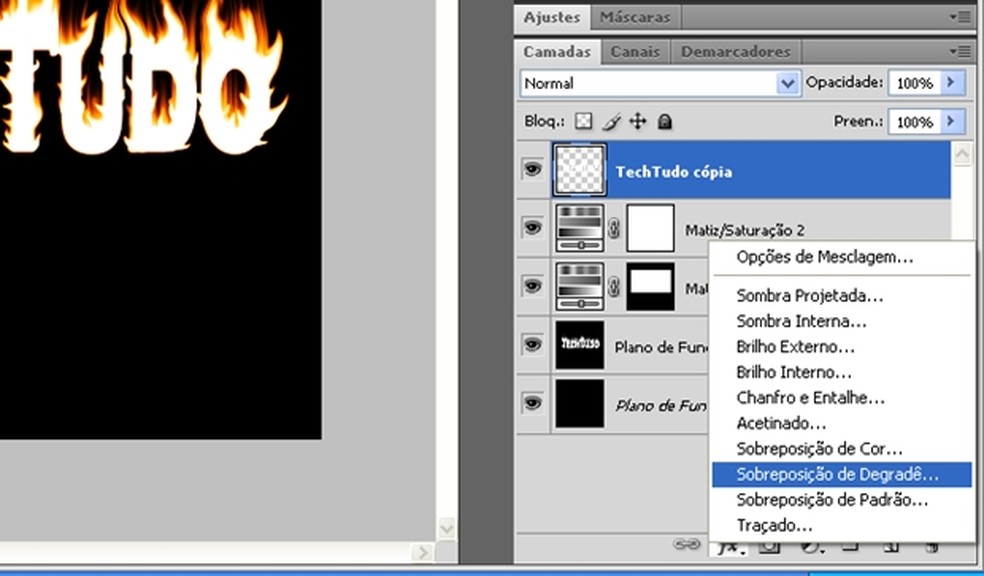Switch to the Camadas tab
The height and width of the screenshot is (576, 984).
[557, 51]
